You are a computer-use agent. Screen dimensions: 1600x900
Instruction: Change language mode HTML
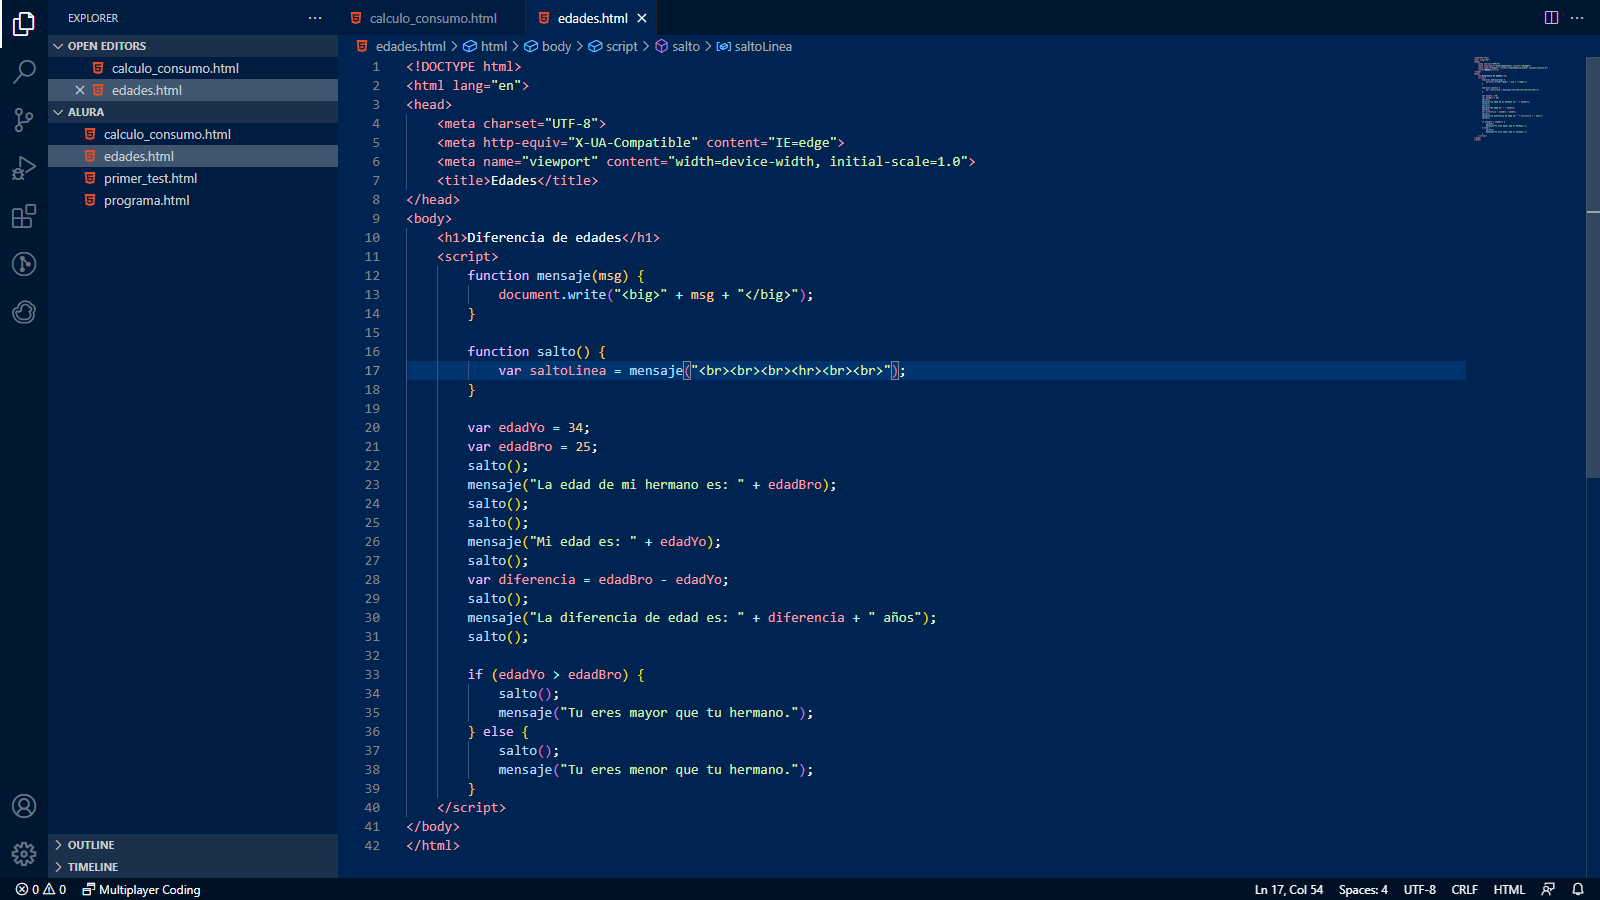point(1509,889)
